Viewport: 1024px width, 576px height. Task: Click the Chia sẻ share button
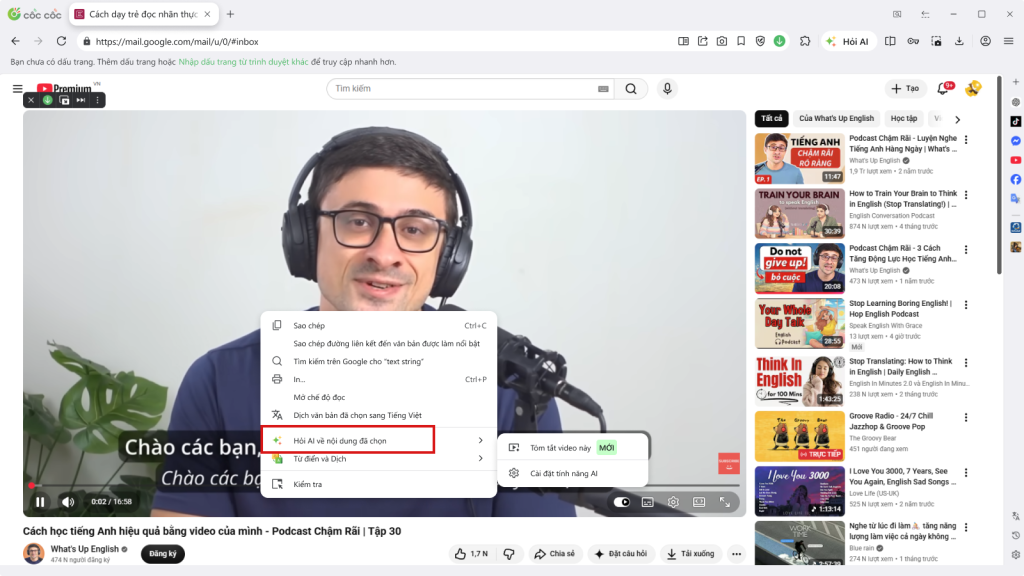pyautogui.click(x=554, y=554)
